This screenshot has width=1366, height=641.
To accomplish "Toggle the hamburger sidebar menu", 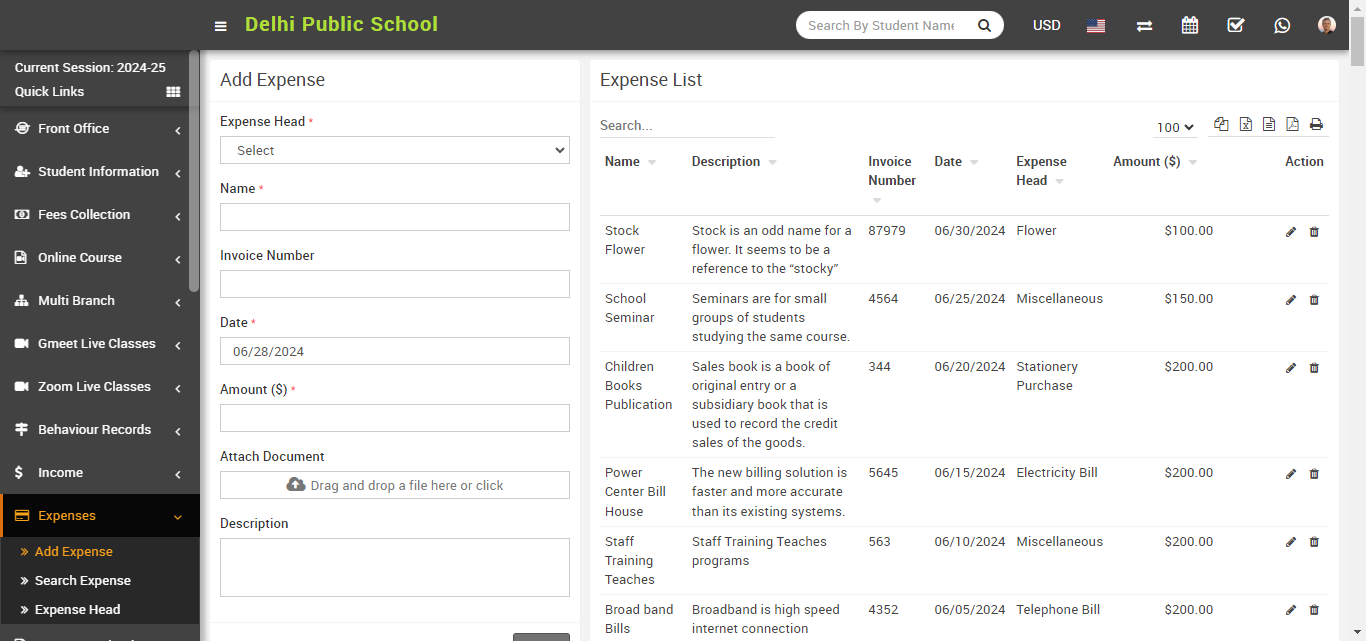I will tap(220, 26).
